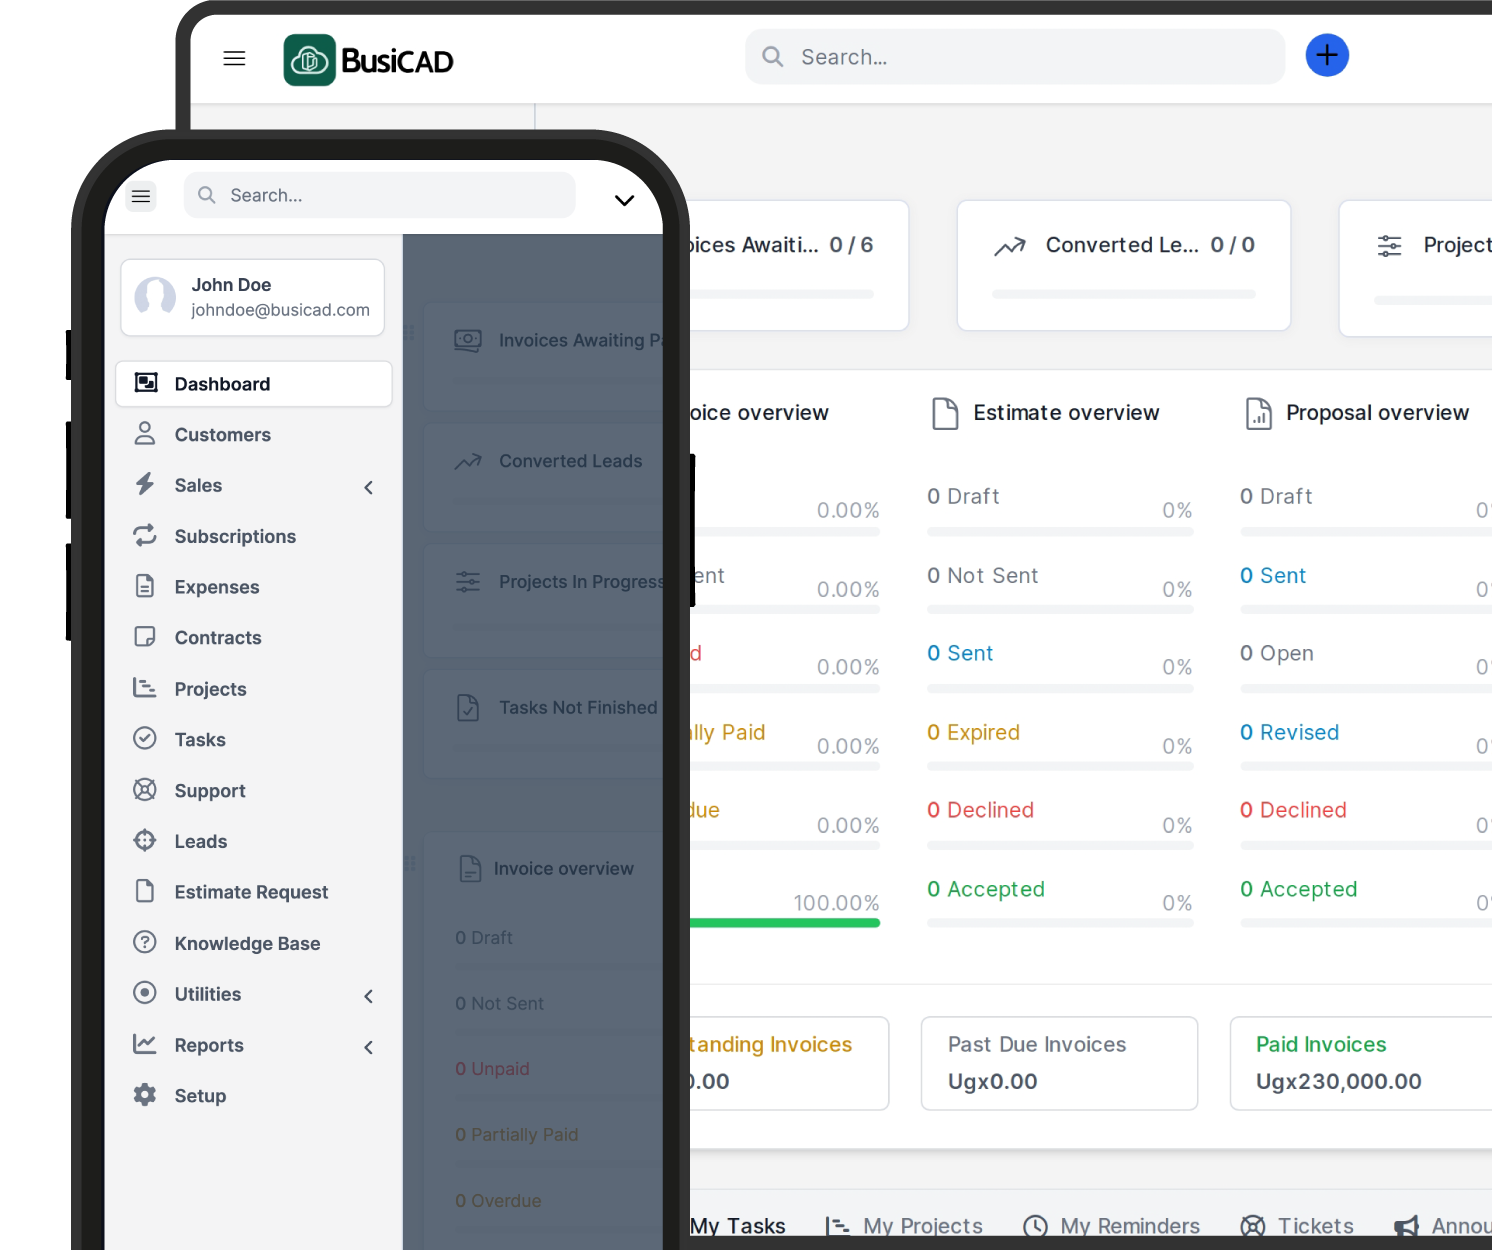
Task: Click the Expenses document icon
Action: (145, 586)
